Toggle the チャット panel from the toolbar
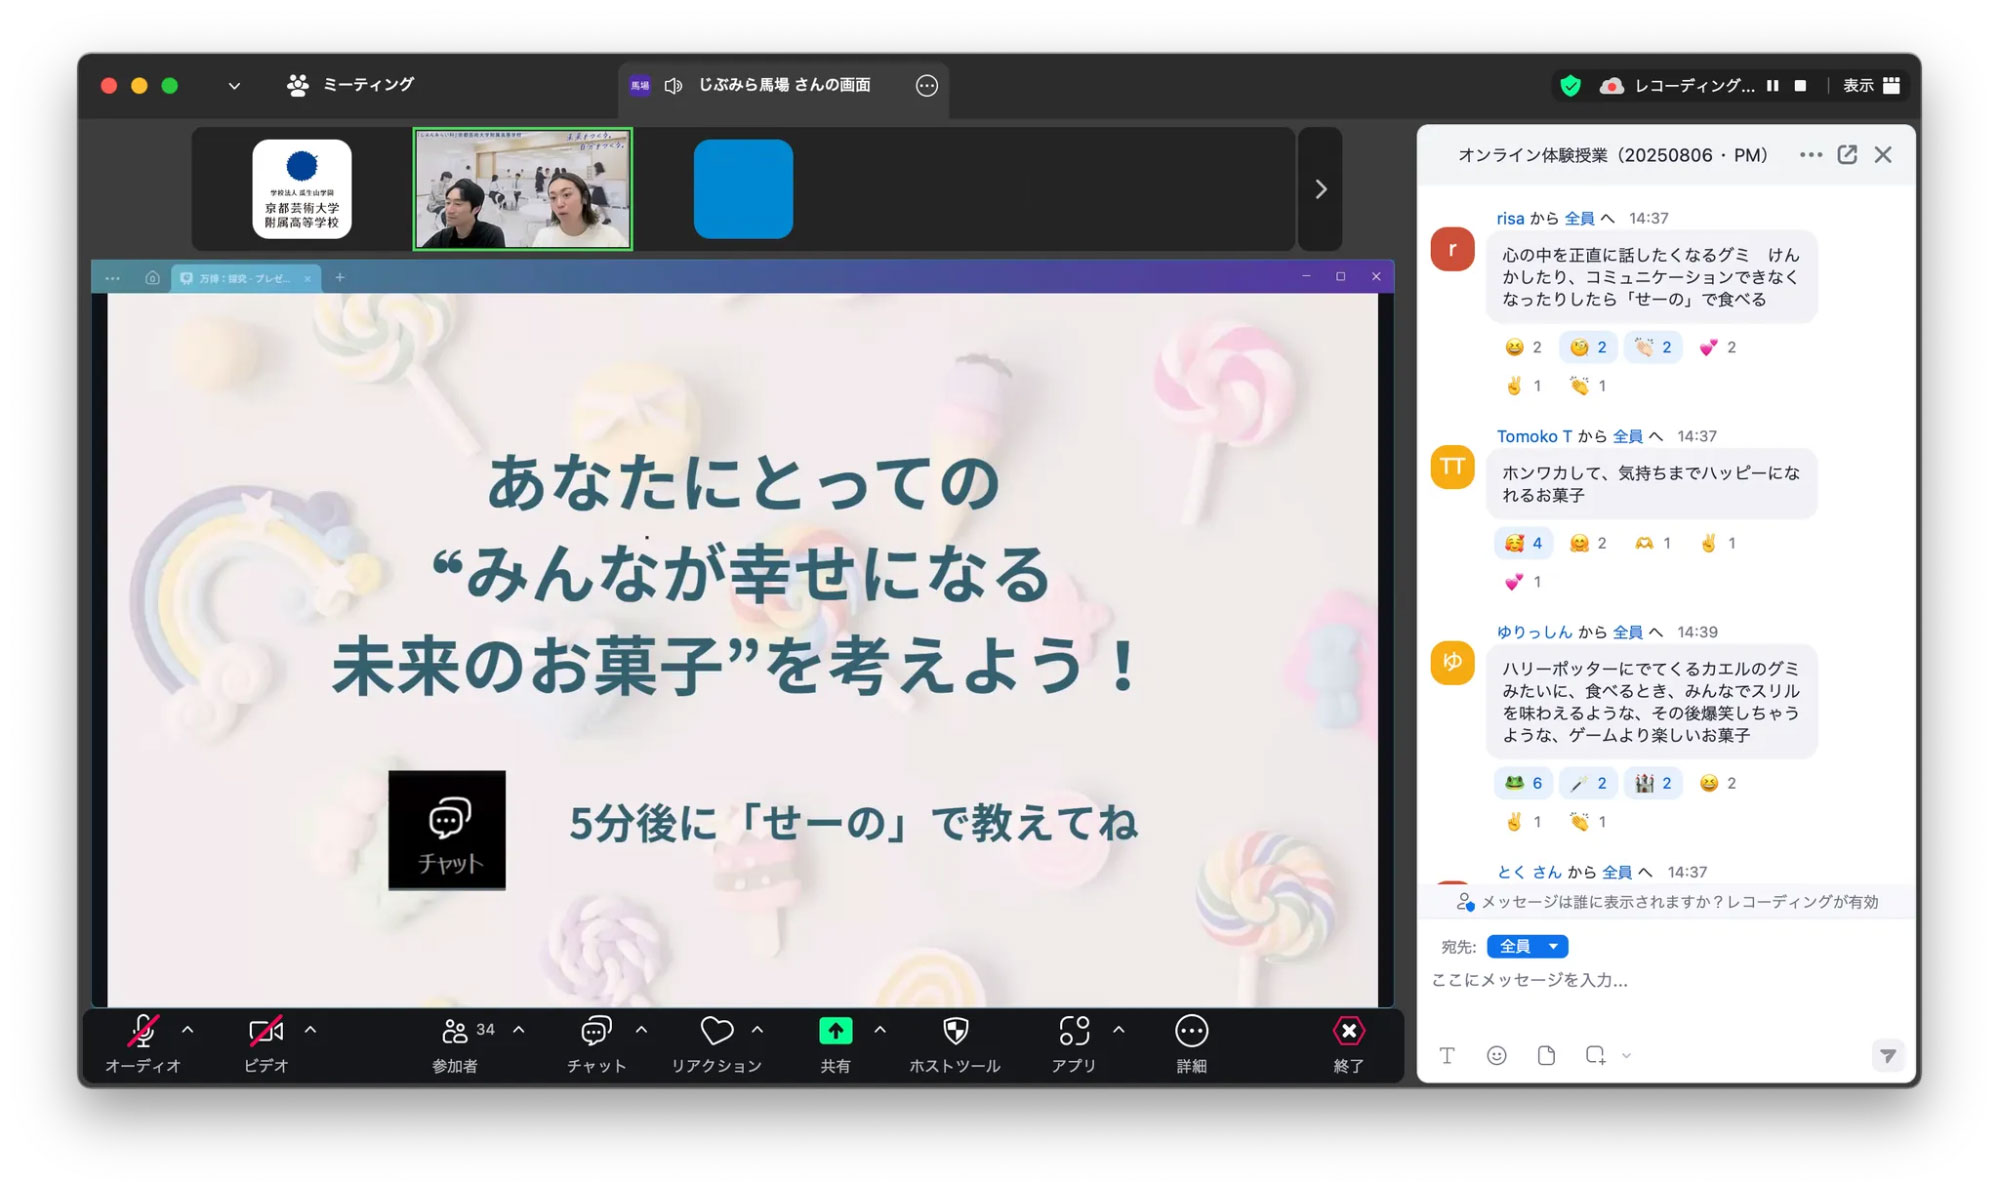The height and width of the screenshot is (1191, 1999). click(x=596, y=1031)
